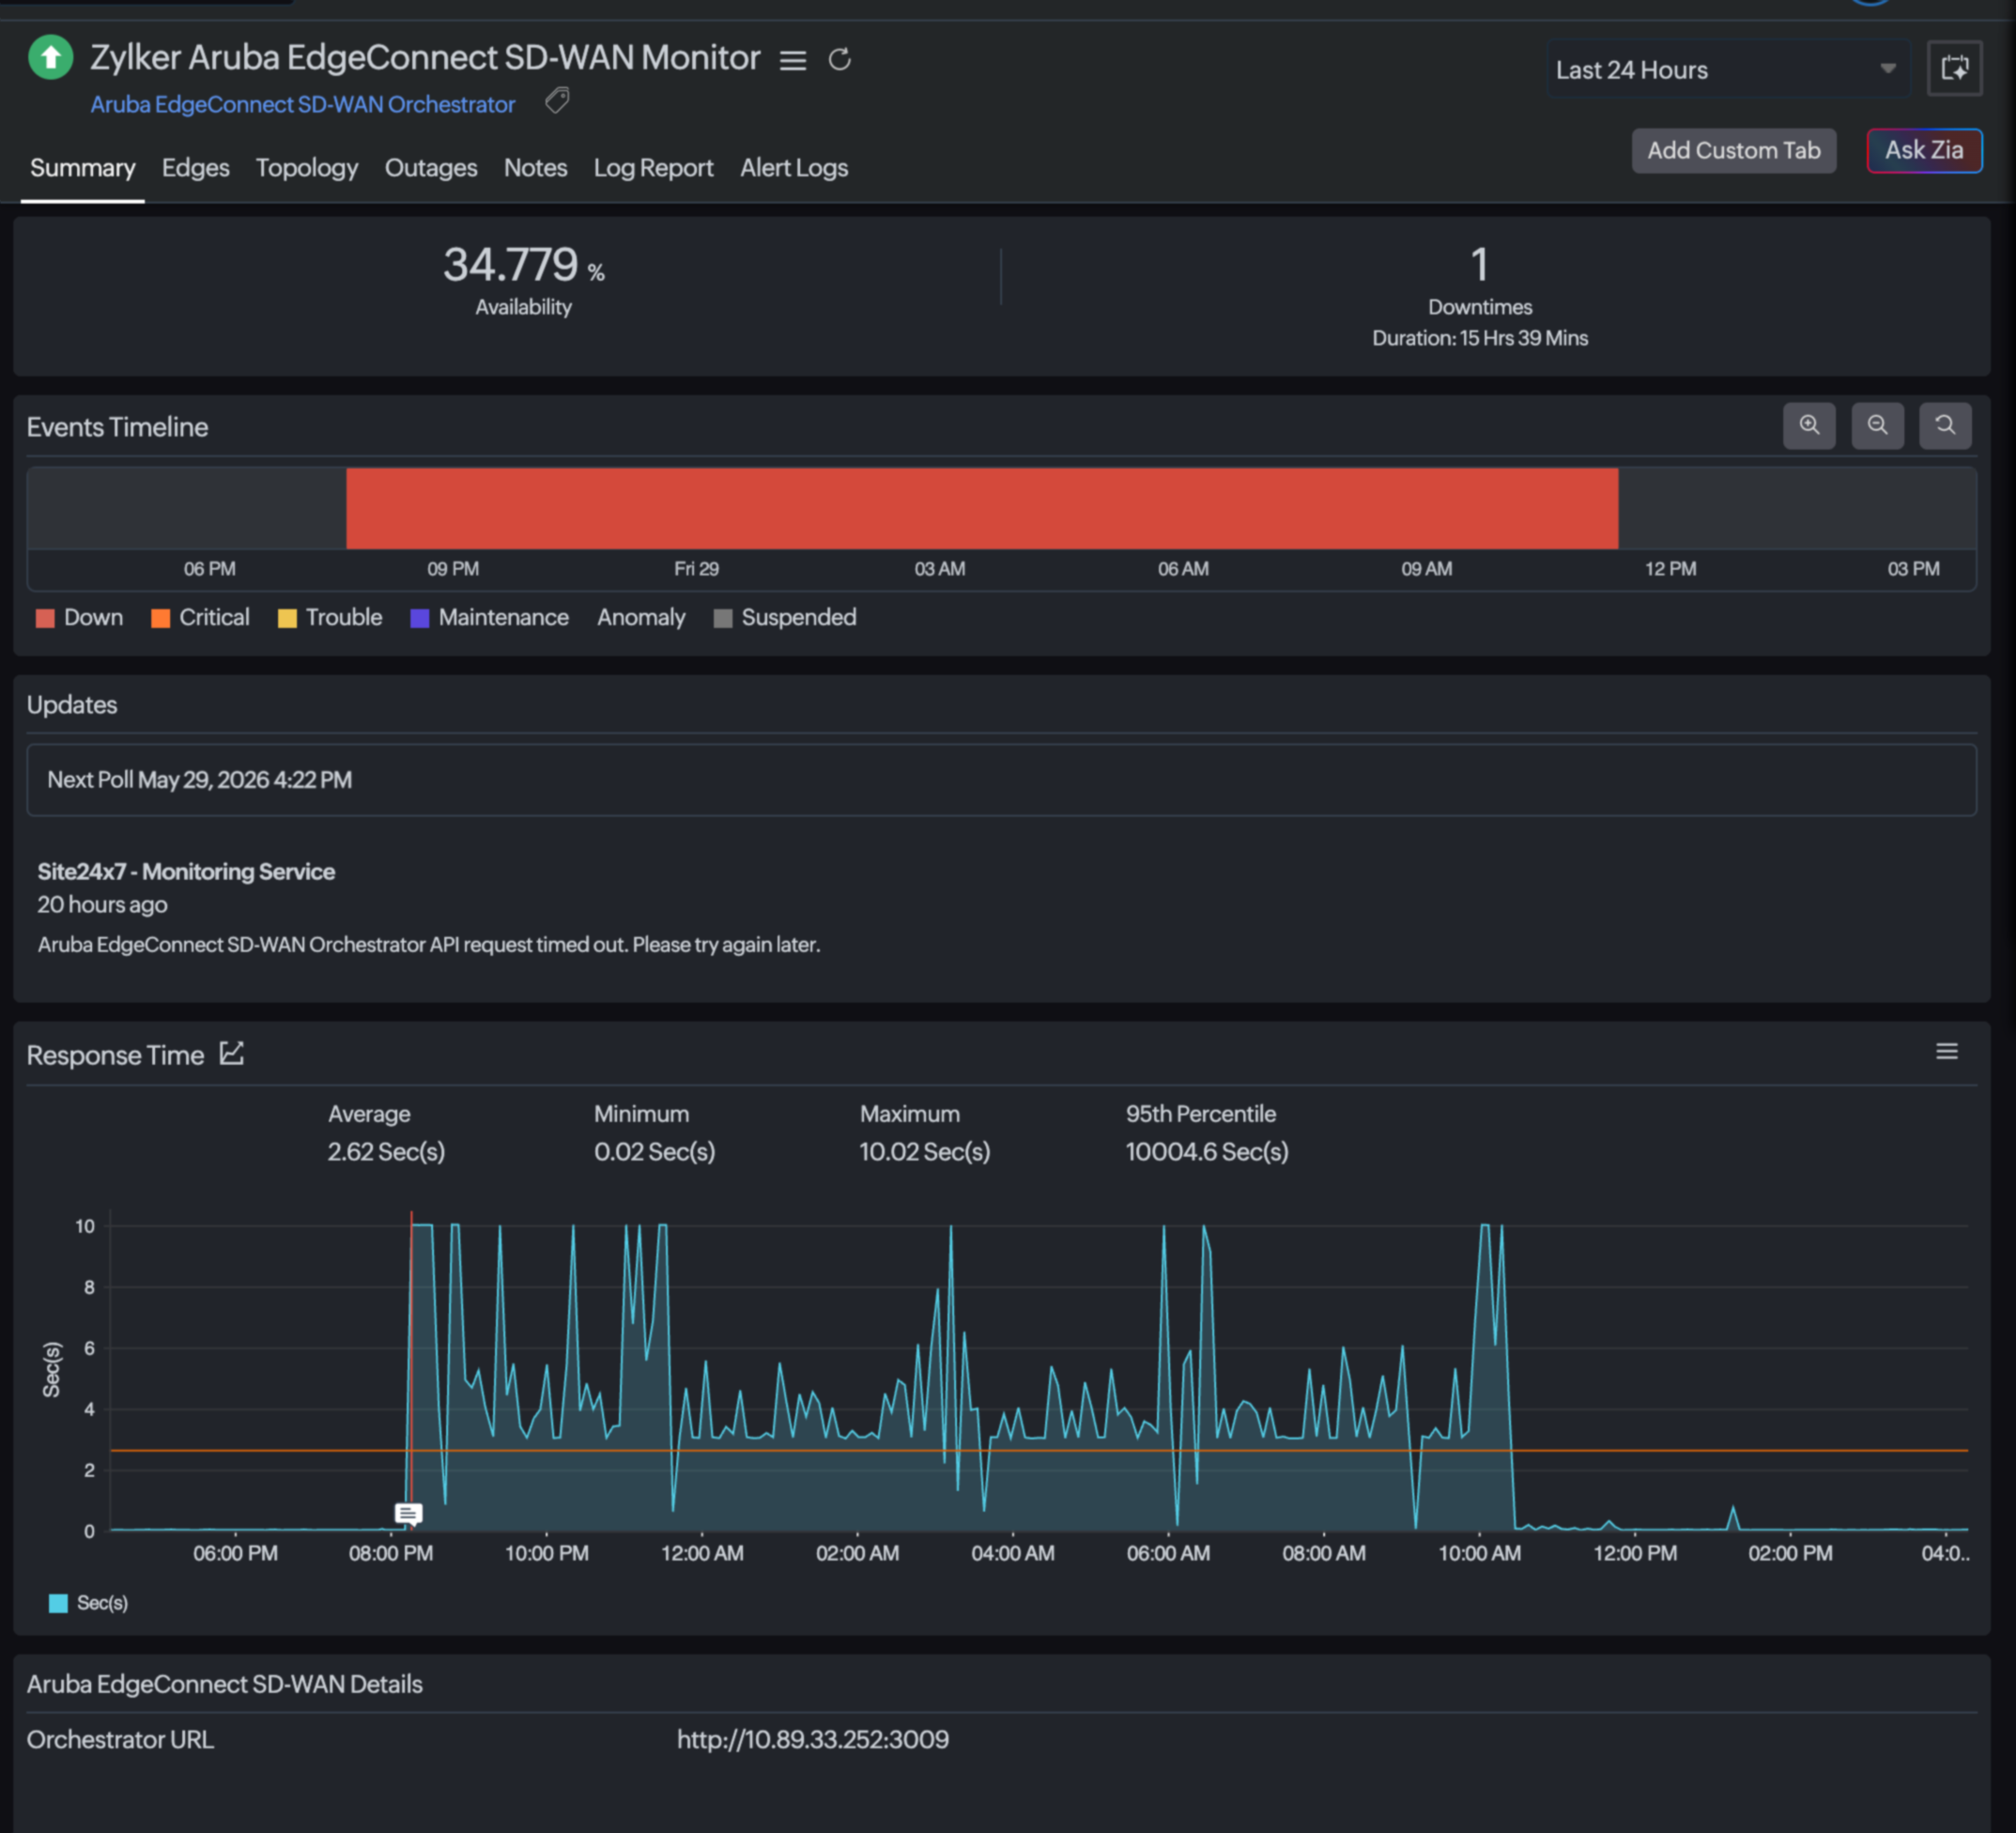The width and height of the screenshot is (2016, 1833).
Task: Click the refresh icon next to monitor name
Action: pos(840,60)
